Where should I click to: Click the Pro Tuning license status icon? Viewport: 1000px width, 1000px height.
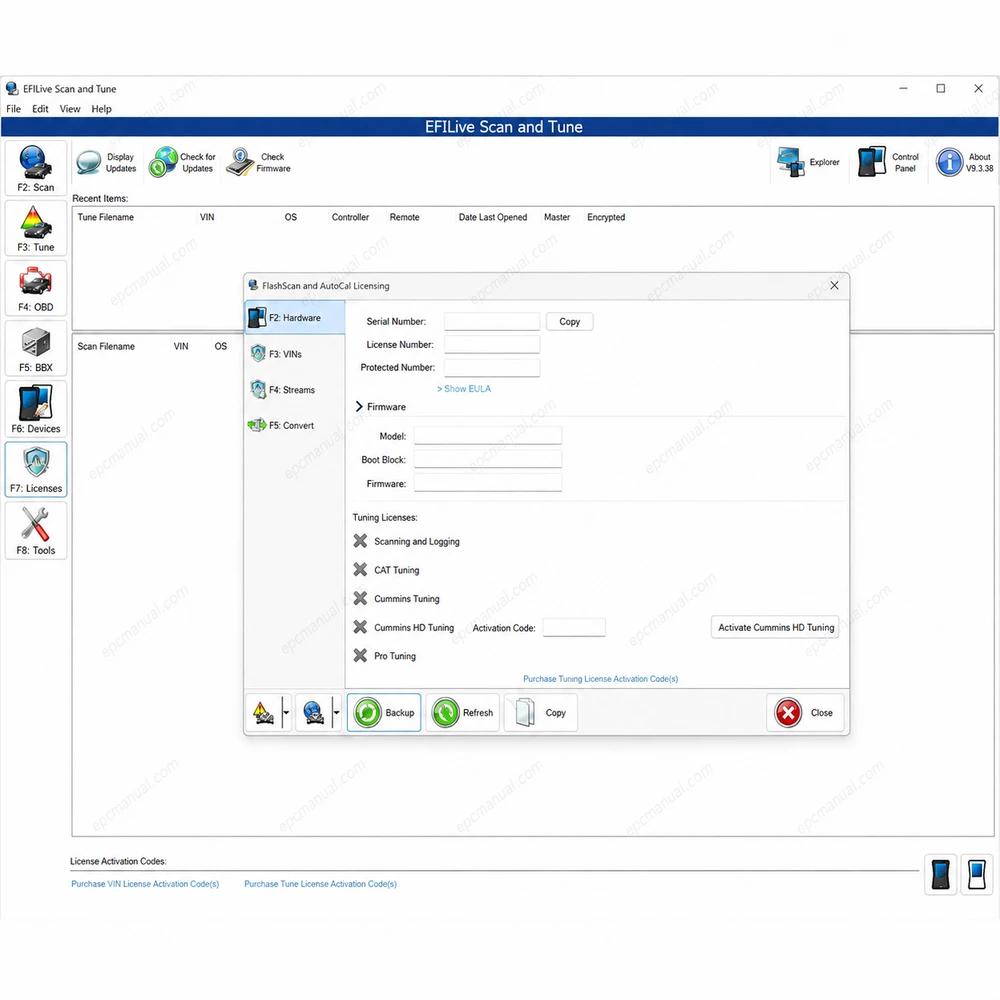pyautogui.click(x=360, y=656)
